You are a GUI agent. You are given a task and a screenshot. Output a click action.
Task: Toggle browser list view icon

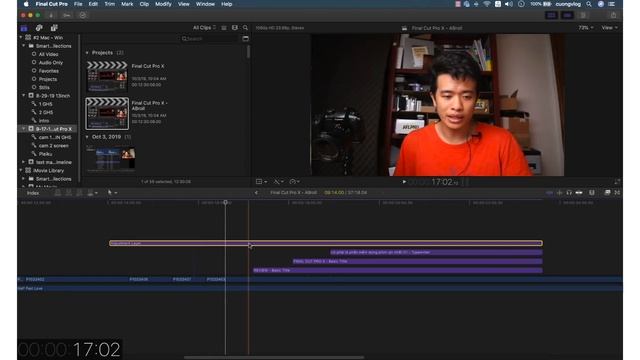click(224, 28)
